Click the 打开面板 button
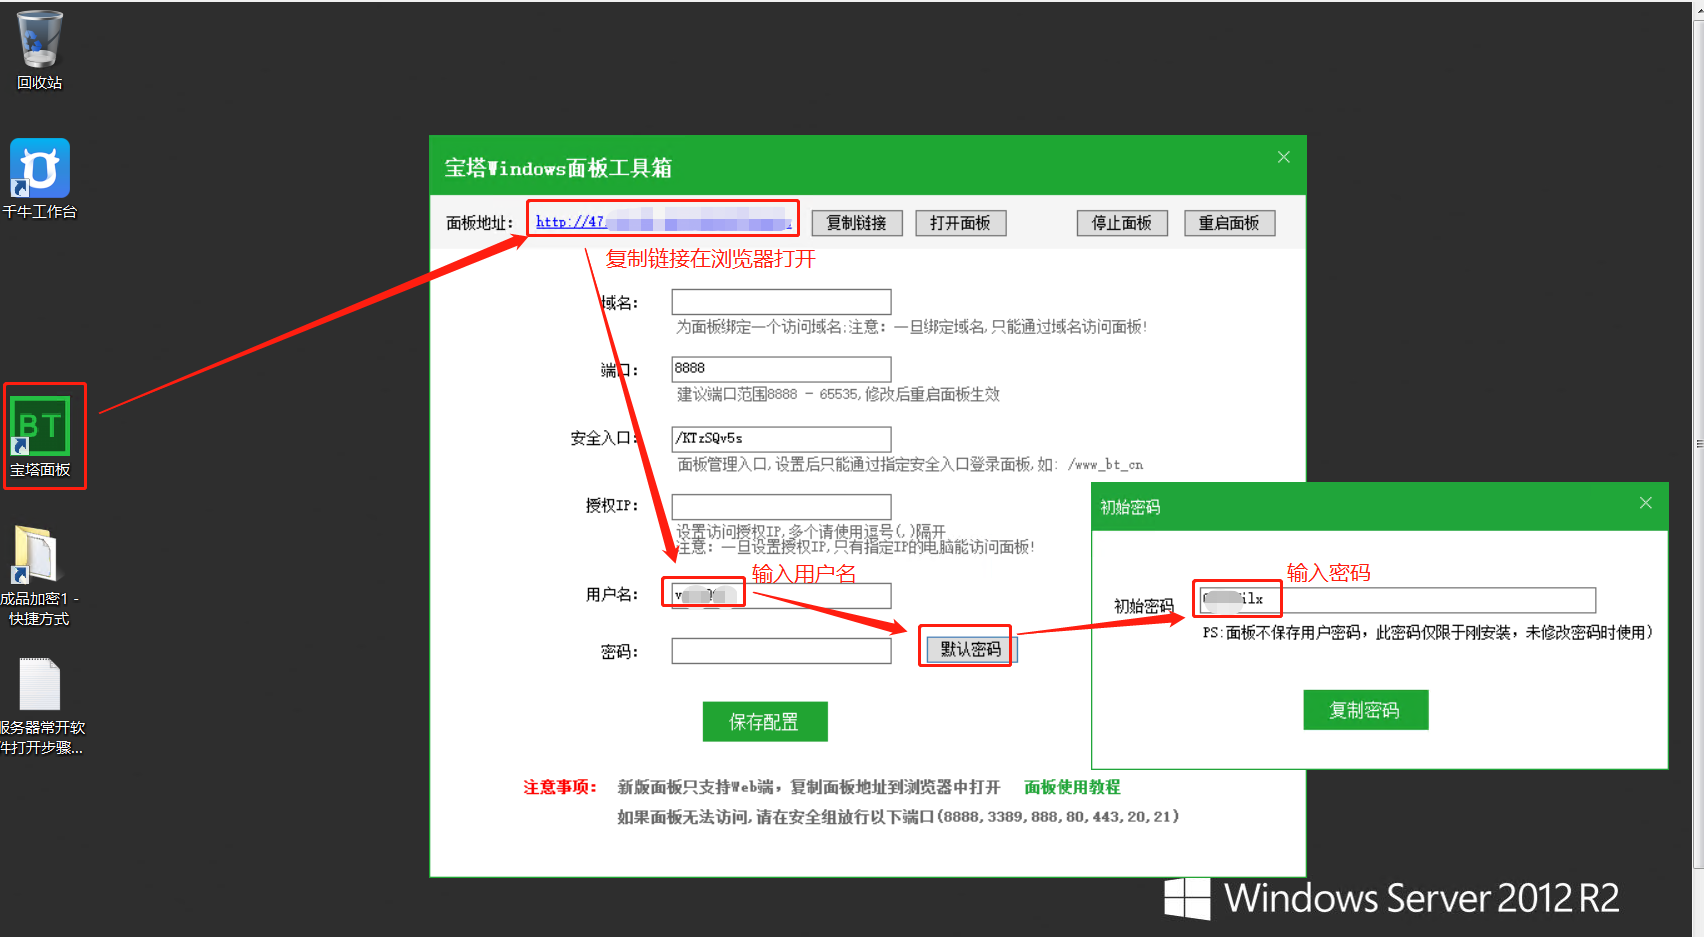Screen dimensions: 1704x937 tap(960, 223)
